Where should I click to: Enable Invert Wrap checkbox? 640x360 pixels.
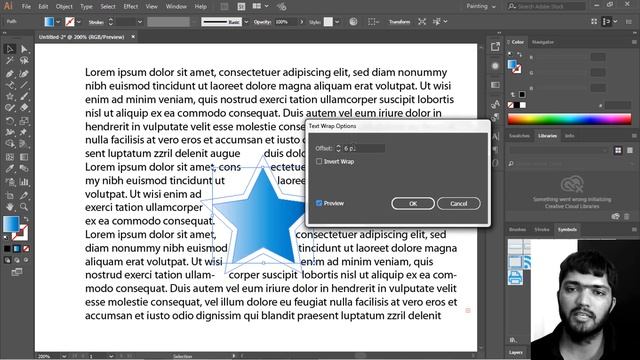coord(319,162)
